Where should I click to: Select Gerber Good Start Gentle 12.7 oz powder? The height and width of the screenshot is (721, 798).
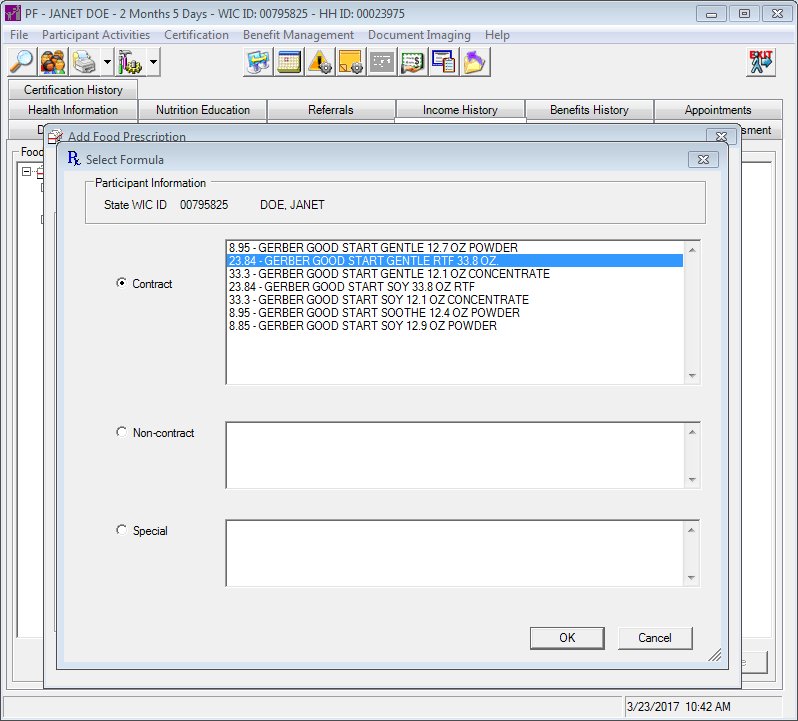point(455,248)
